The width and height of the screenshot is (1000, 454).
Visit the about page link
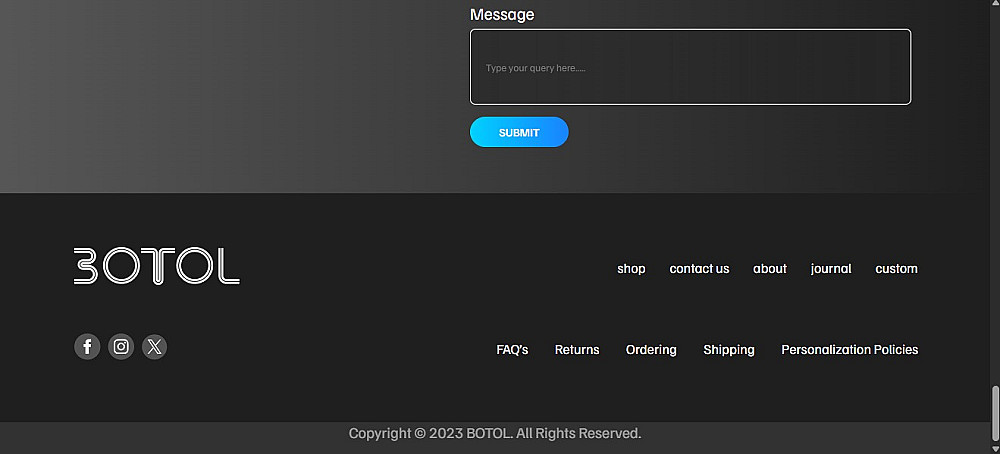[770, 268]
